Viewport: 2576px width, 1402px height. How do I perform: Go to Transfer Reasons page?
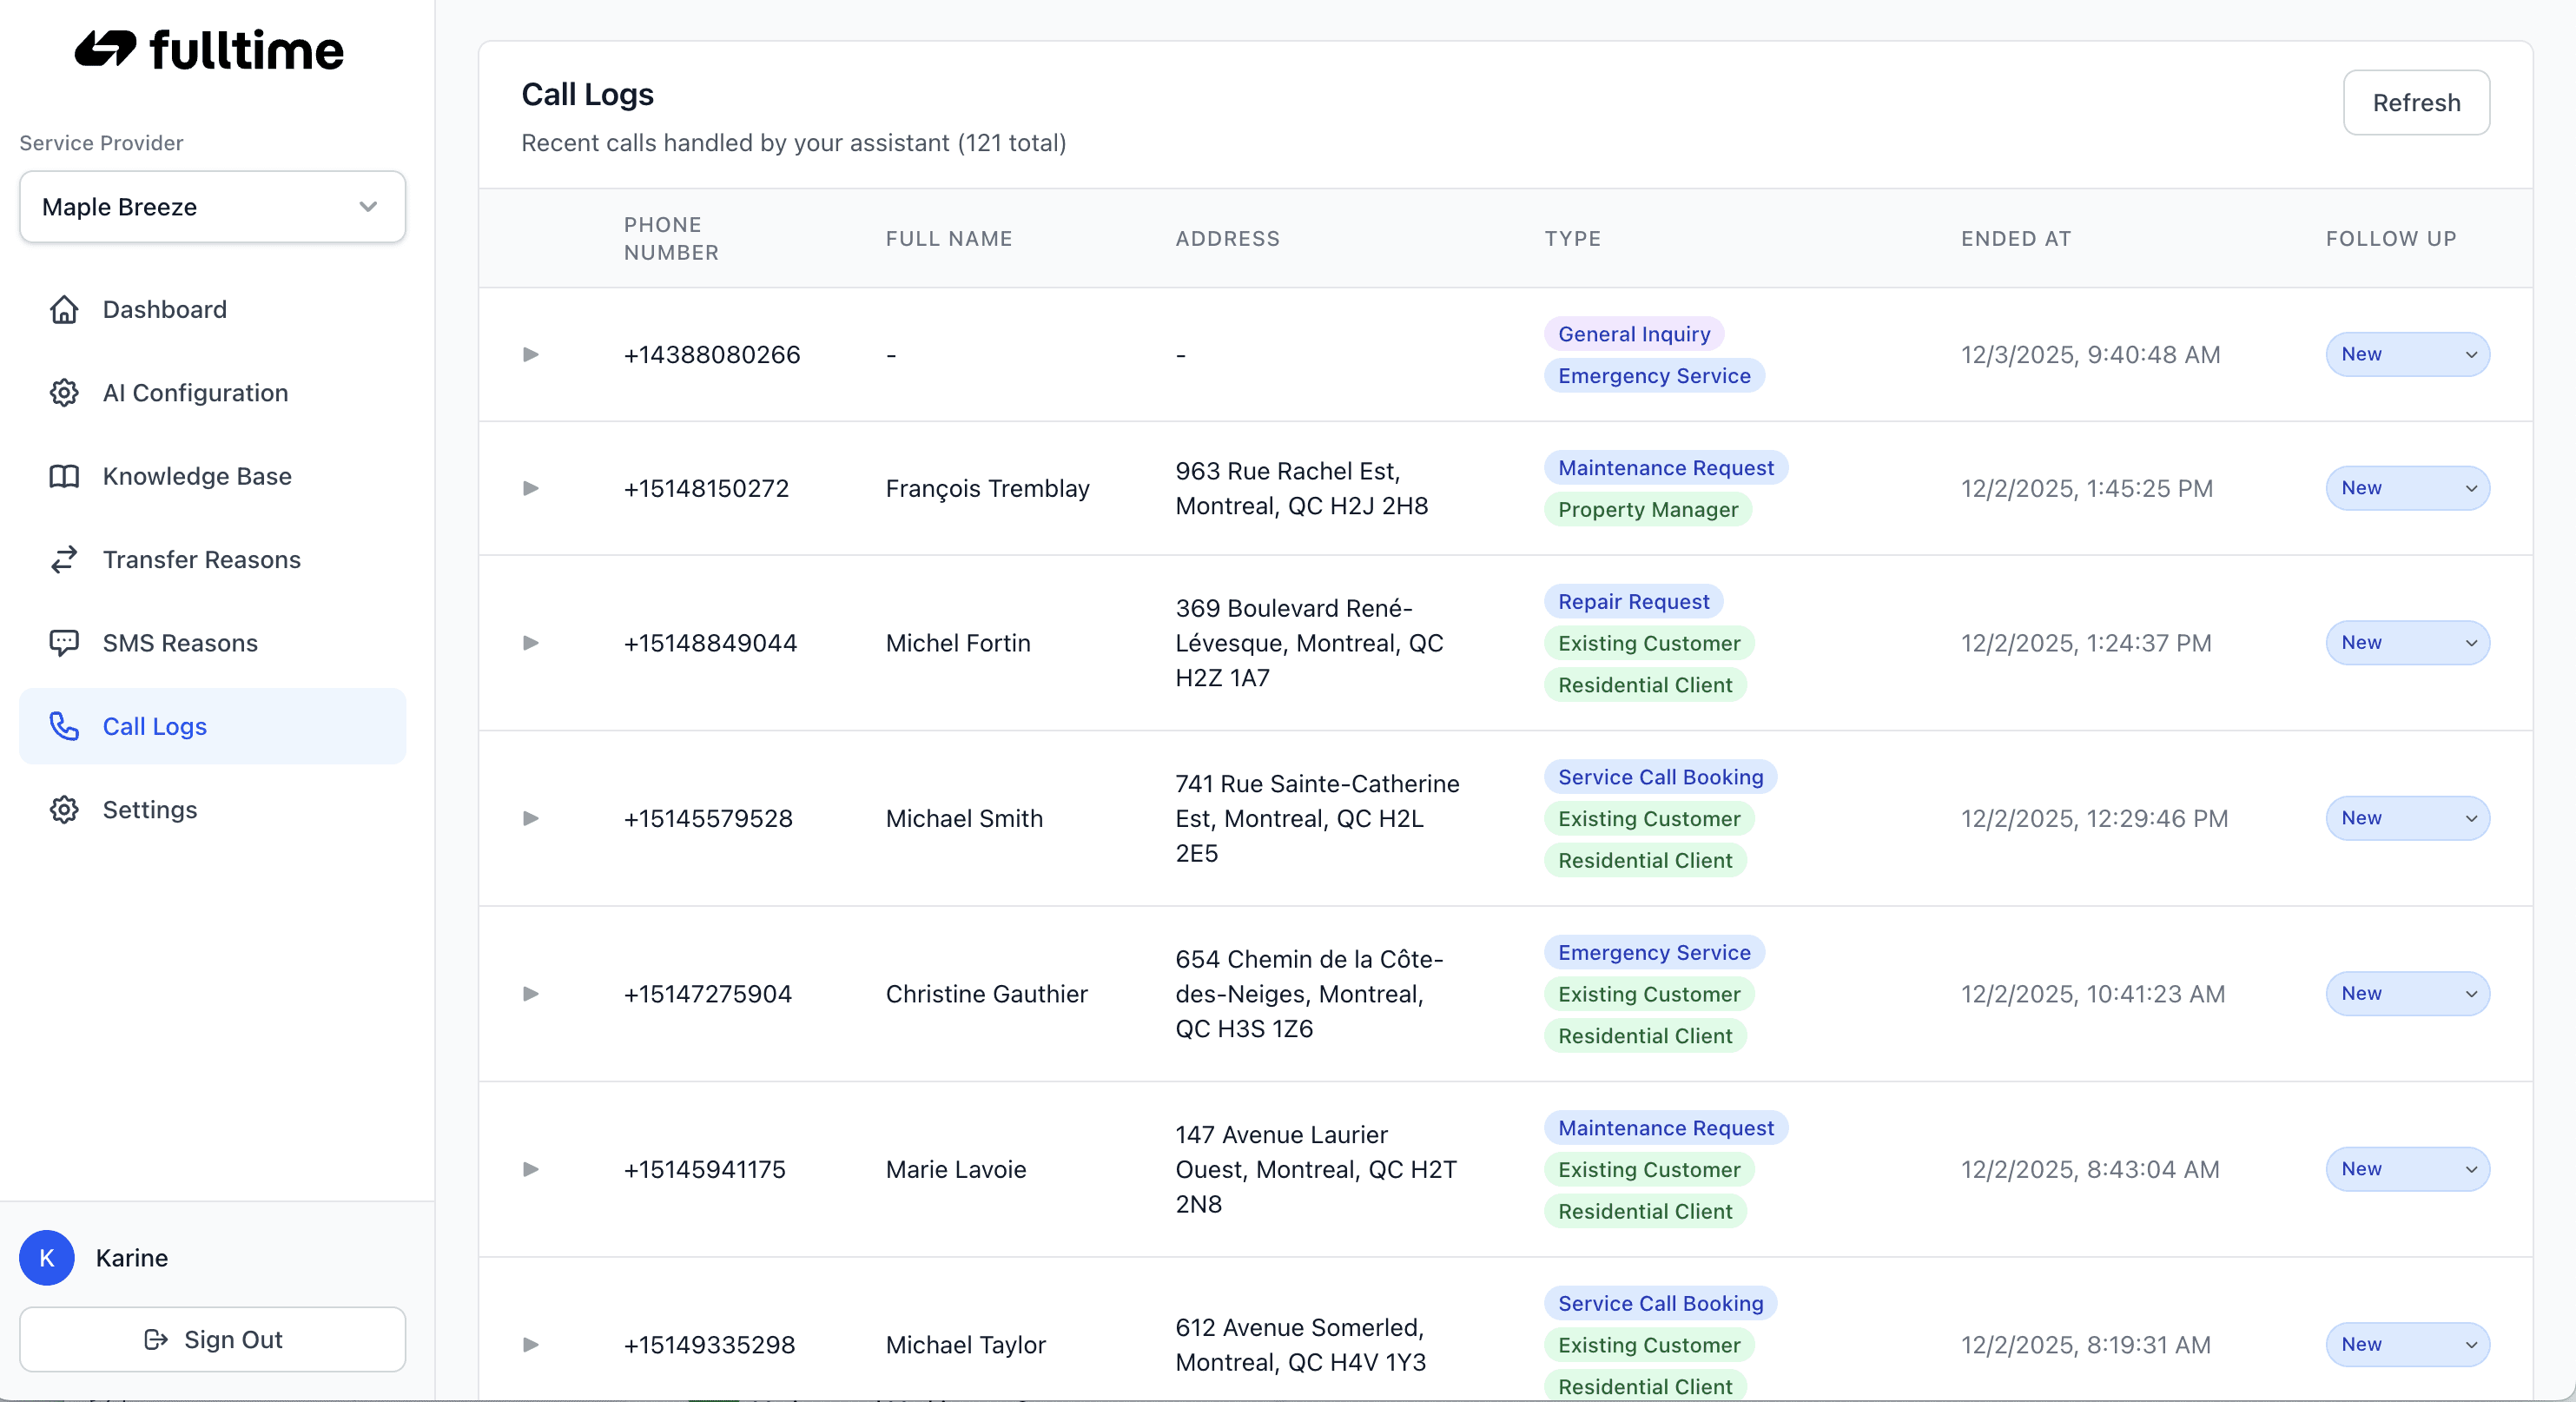pyautogui.click(x=201, y=560)
